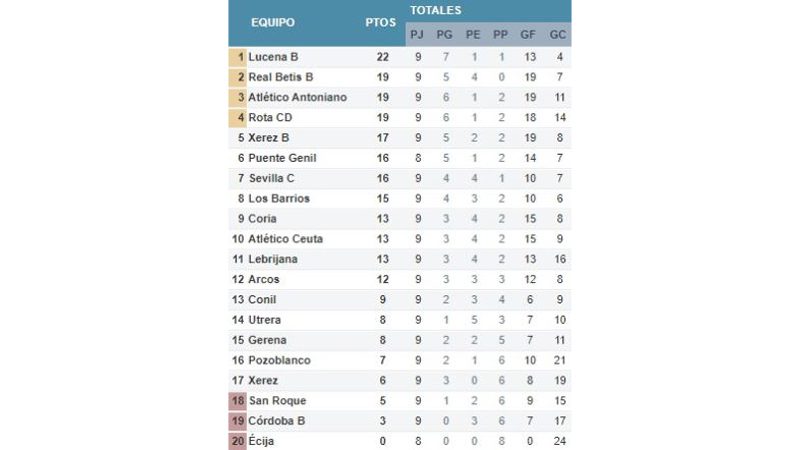Viewport: 800px width, 450px height.
Task: Click red relegation badge number 18
Action: pyautogui.click(x=237, y=401)
